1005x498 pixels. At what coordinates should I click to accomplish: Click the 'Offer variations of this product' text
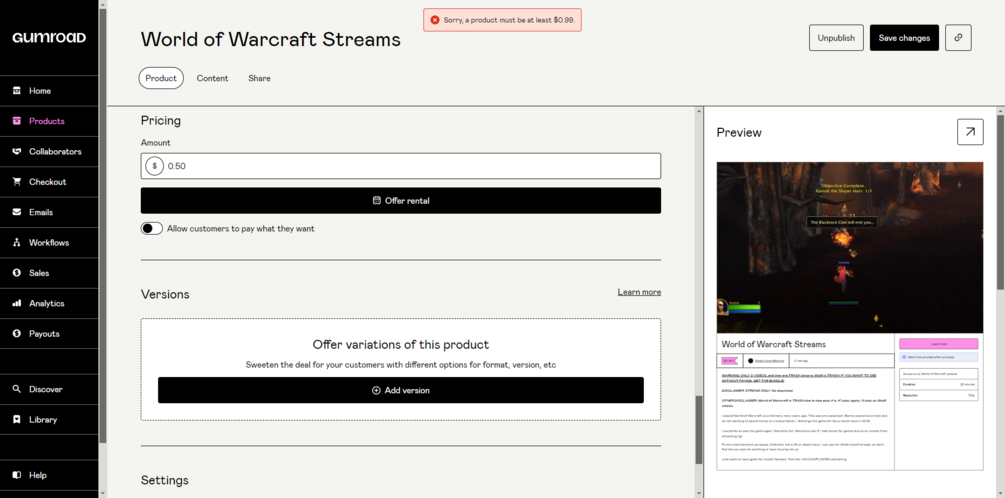tap(401, 344)
